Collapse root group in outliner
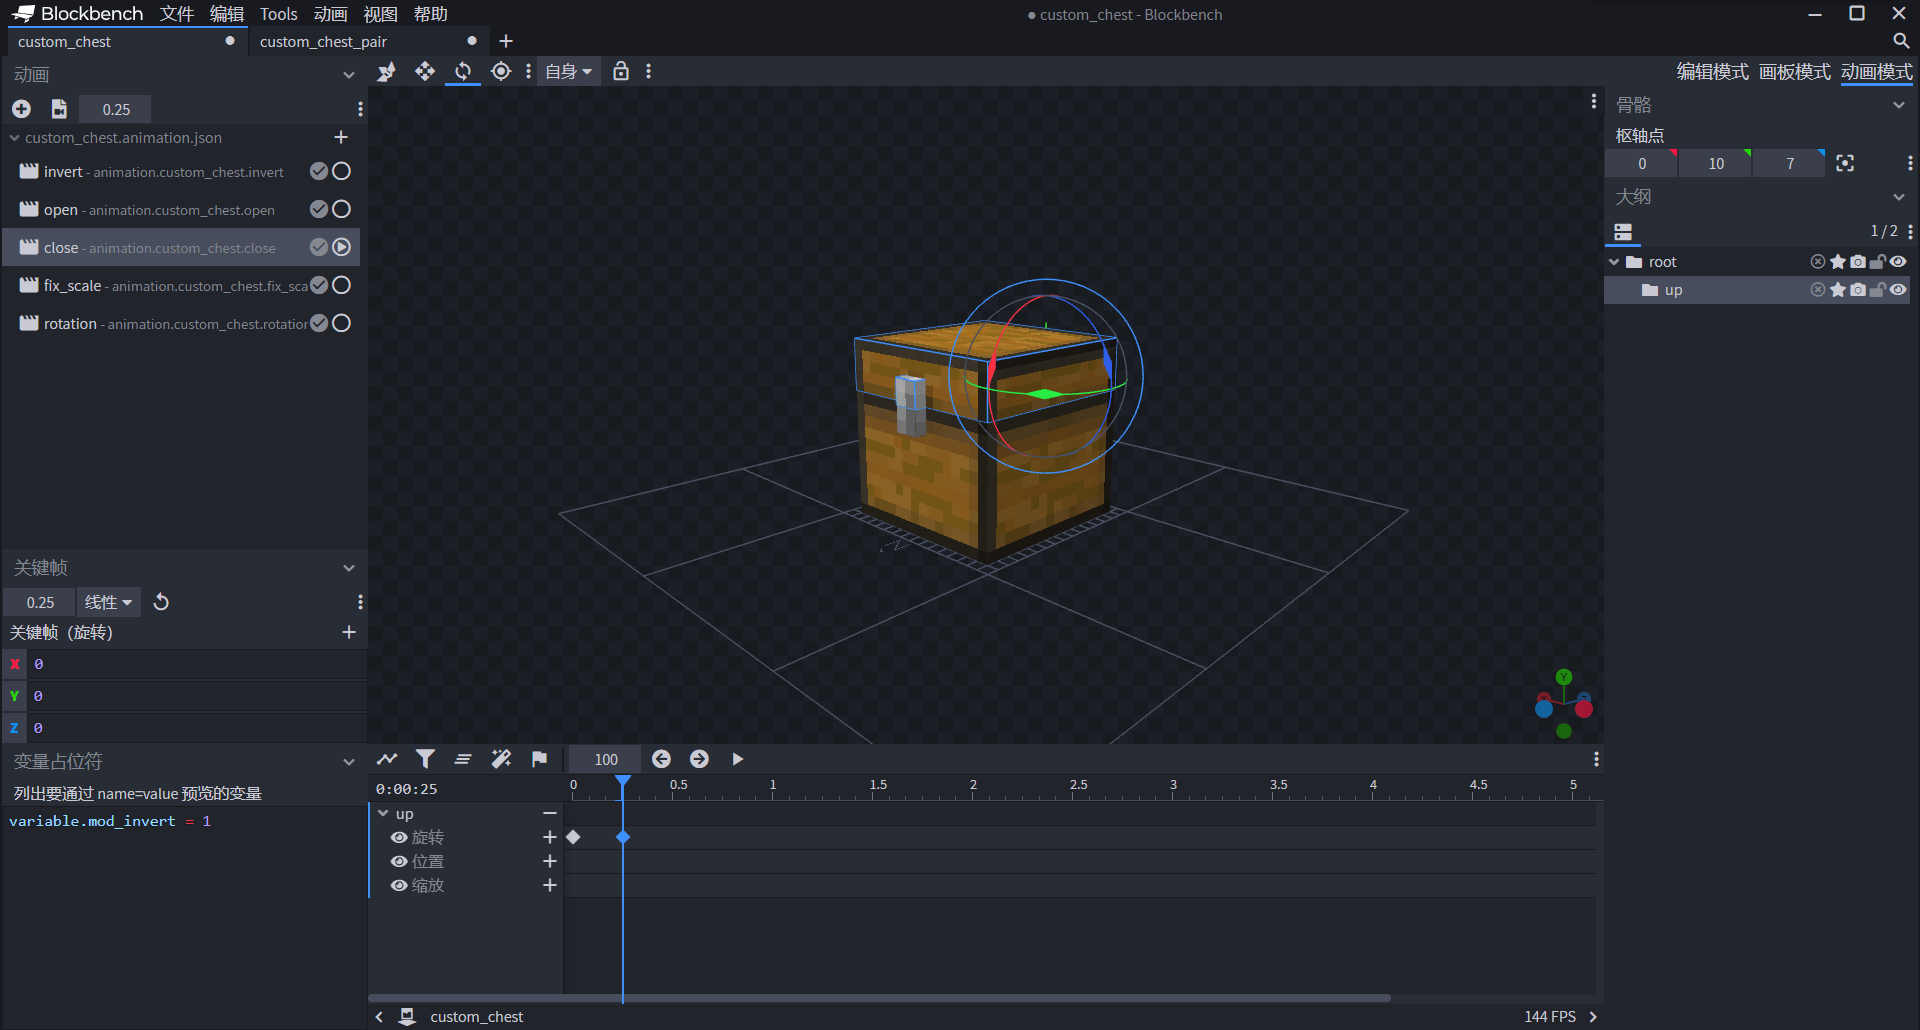Viewport: 1920px width, 1030px height. coord(1614,262)
